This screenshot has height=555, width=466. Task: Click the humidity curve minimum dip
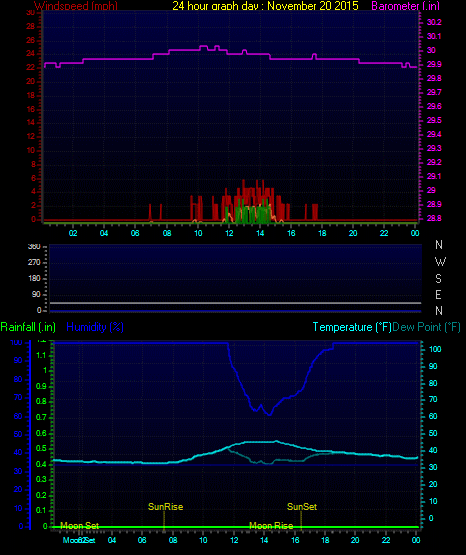pos(270,414)
